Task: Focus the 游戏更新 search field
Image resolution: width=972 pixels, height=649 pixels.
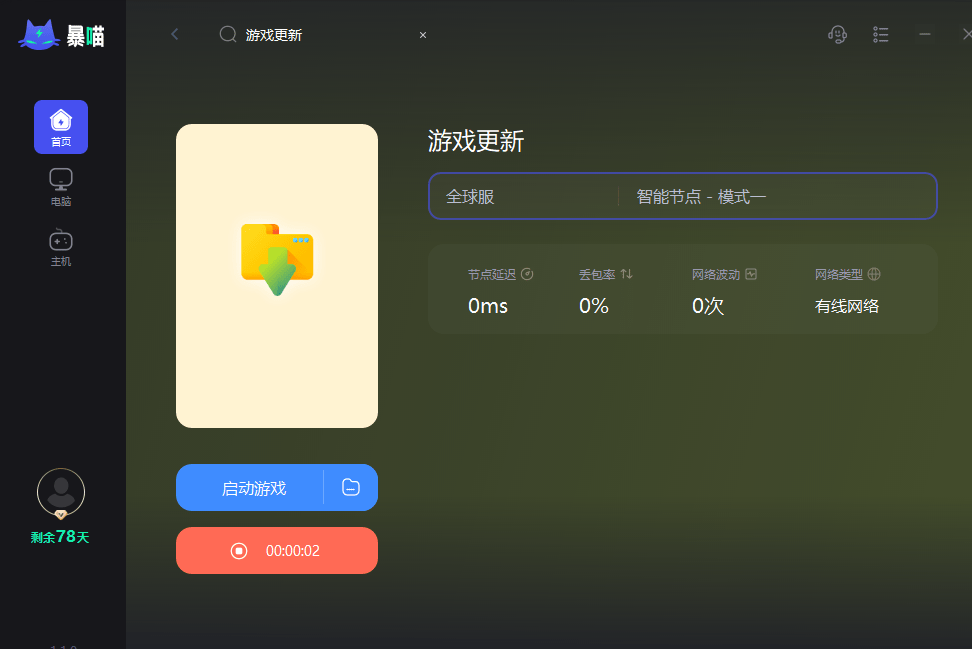Action: [x=320, y=35]
